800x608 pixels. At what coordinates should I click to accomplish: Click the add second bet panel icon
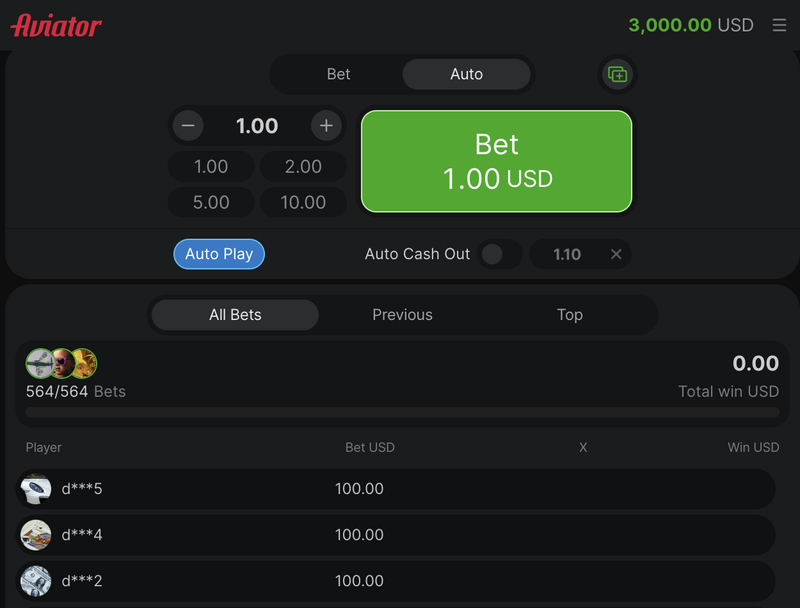618,74
